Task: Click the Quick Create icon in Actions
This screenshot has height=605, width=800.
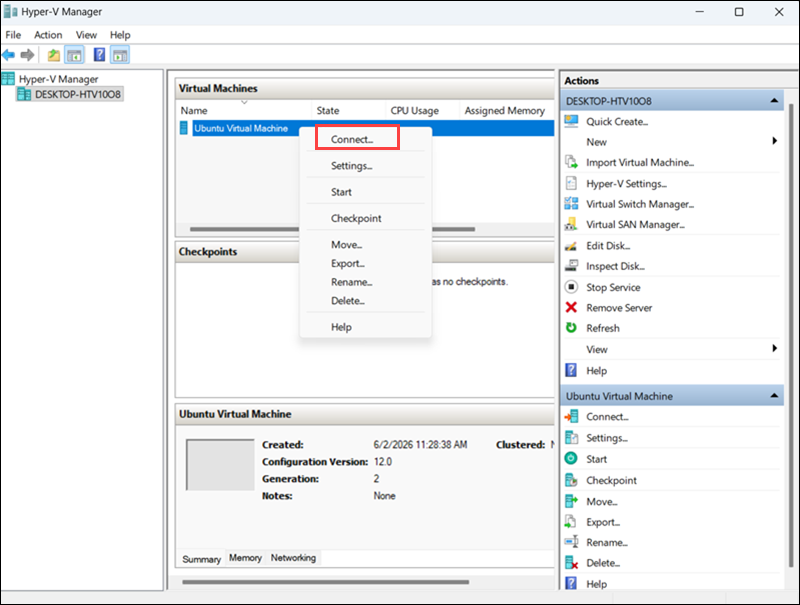Action: [x=571, y=121]
